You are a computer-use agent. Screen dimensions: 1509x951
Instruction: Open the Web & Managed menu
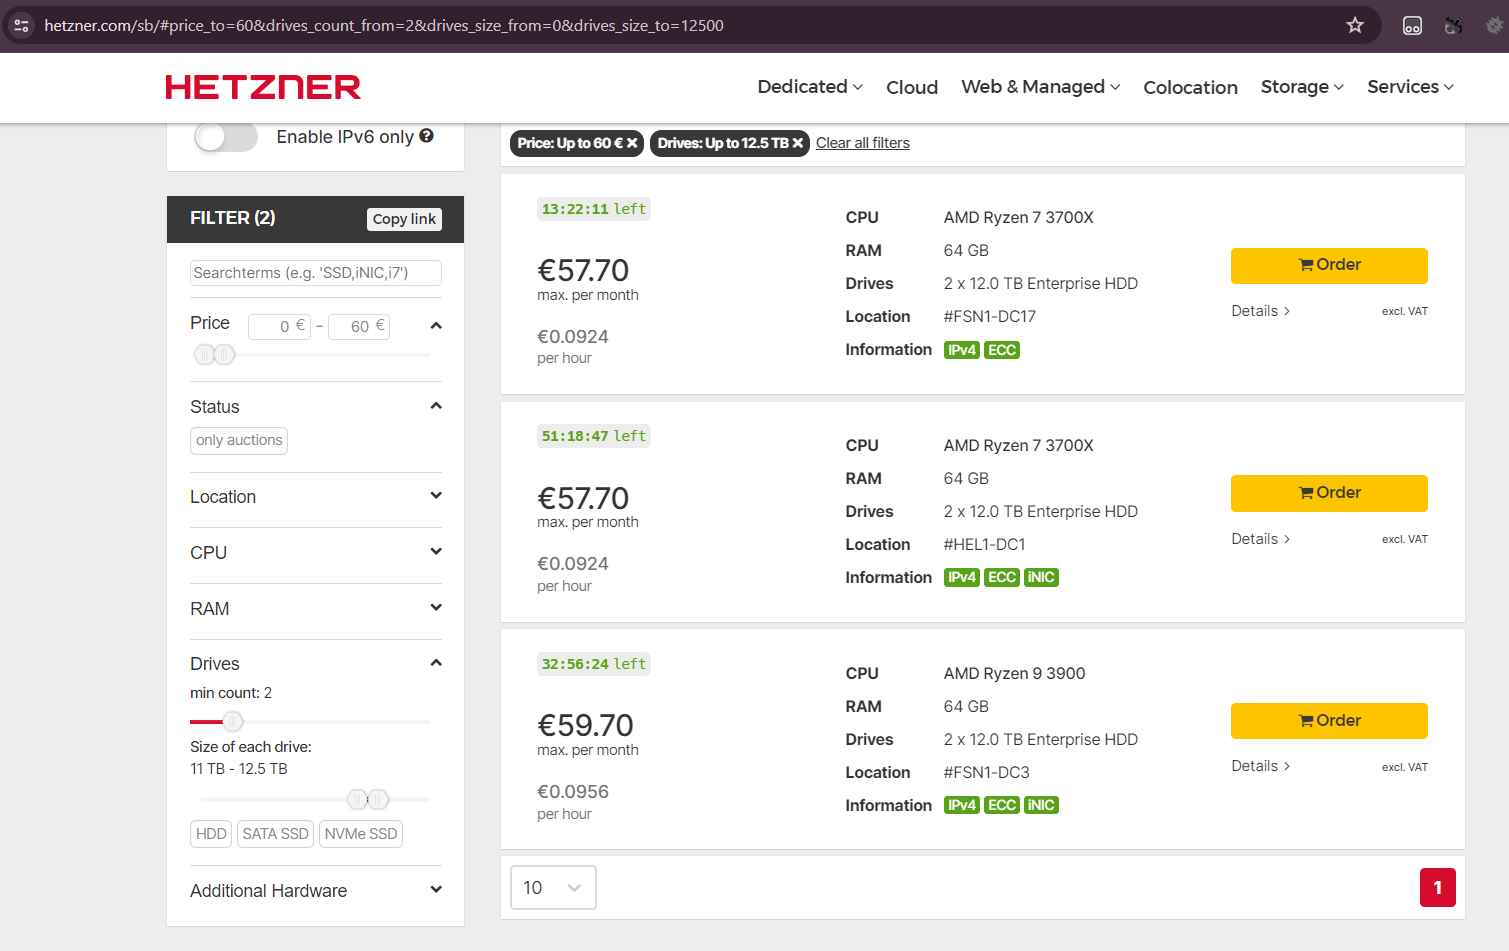(1041, 87)
